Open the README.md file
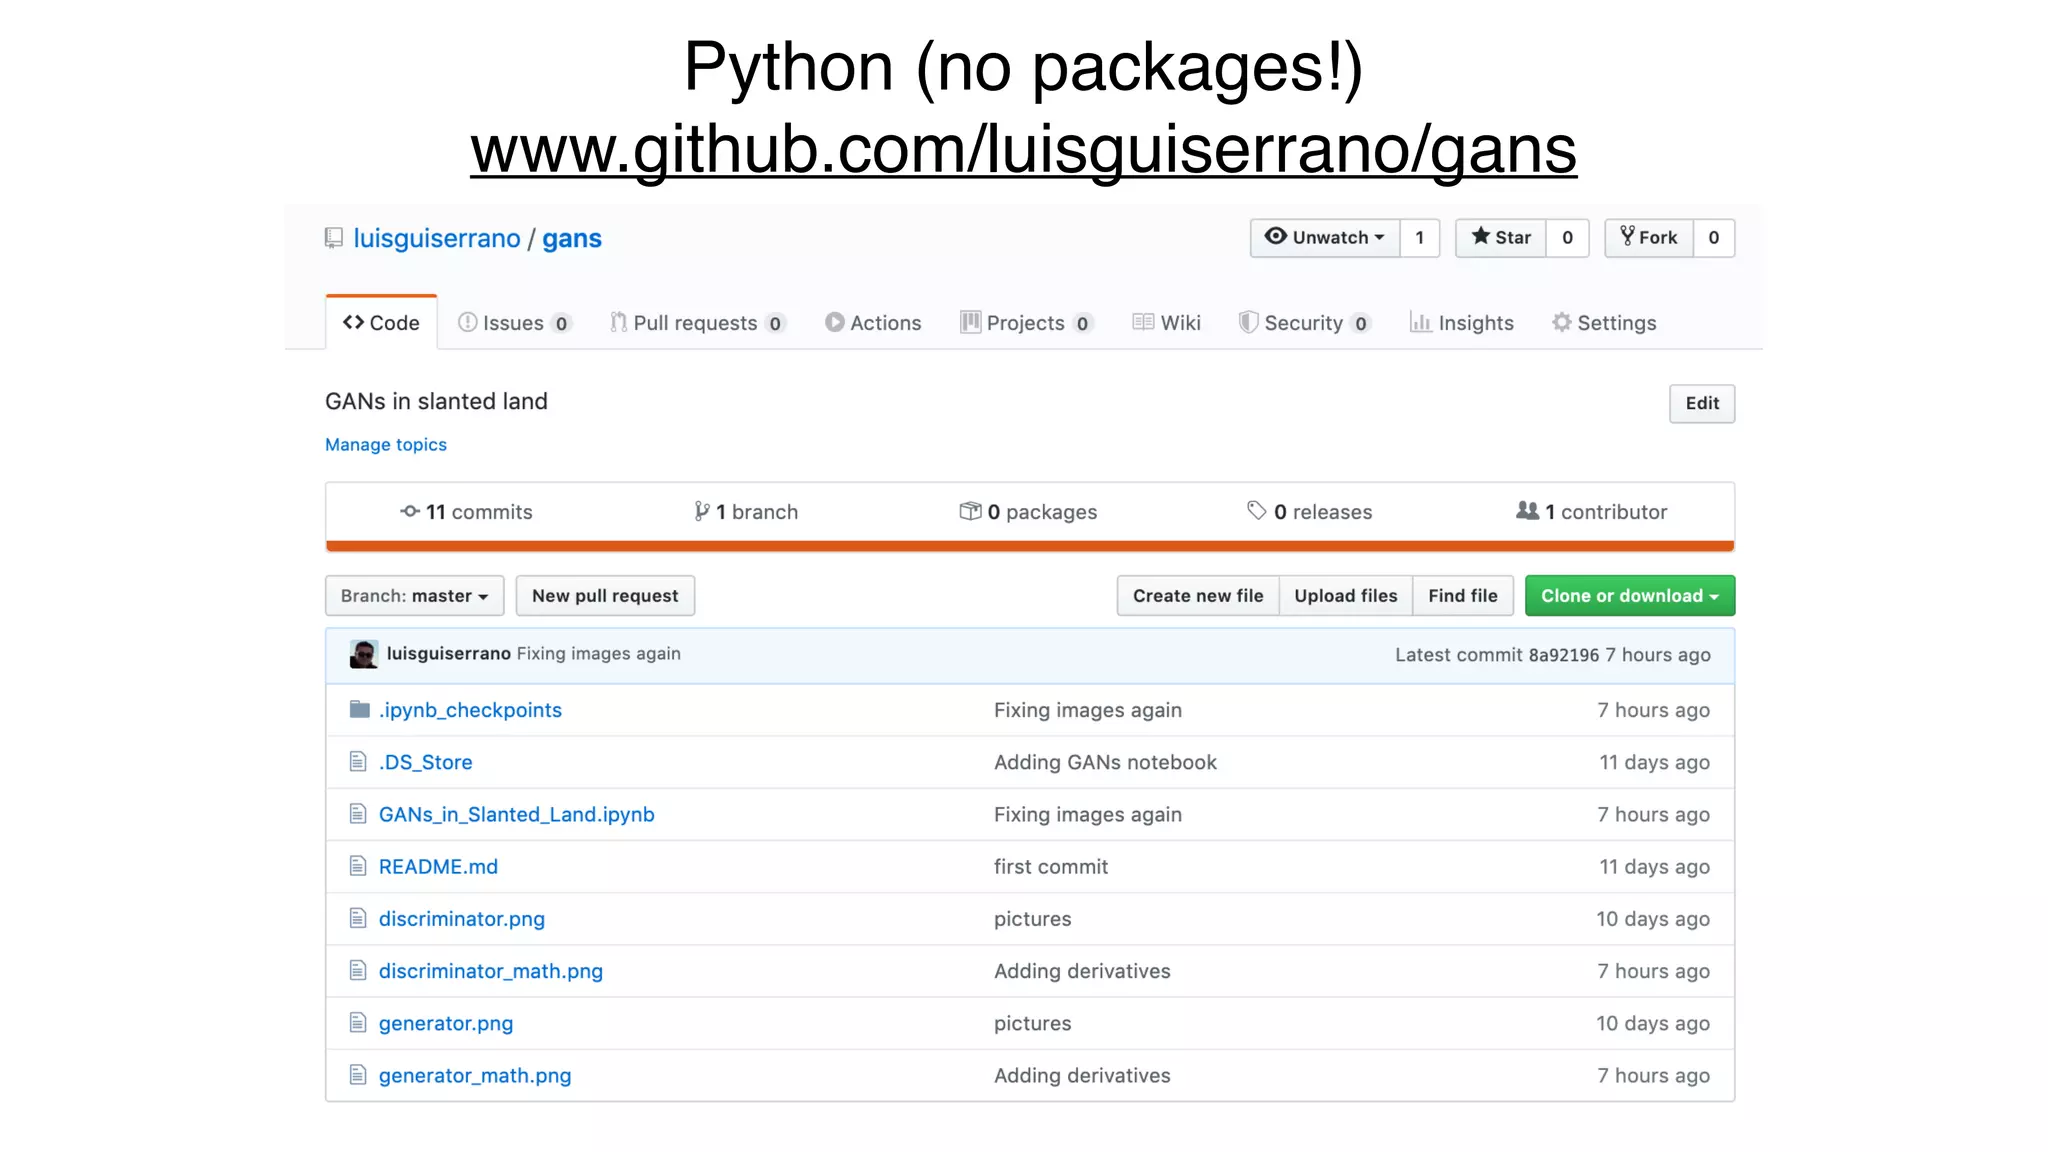The width and height of the screenshot is (2048, 1152). (438, 867)
